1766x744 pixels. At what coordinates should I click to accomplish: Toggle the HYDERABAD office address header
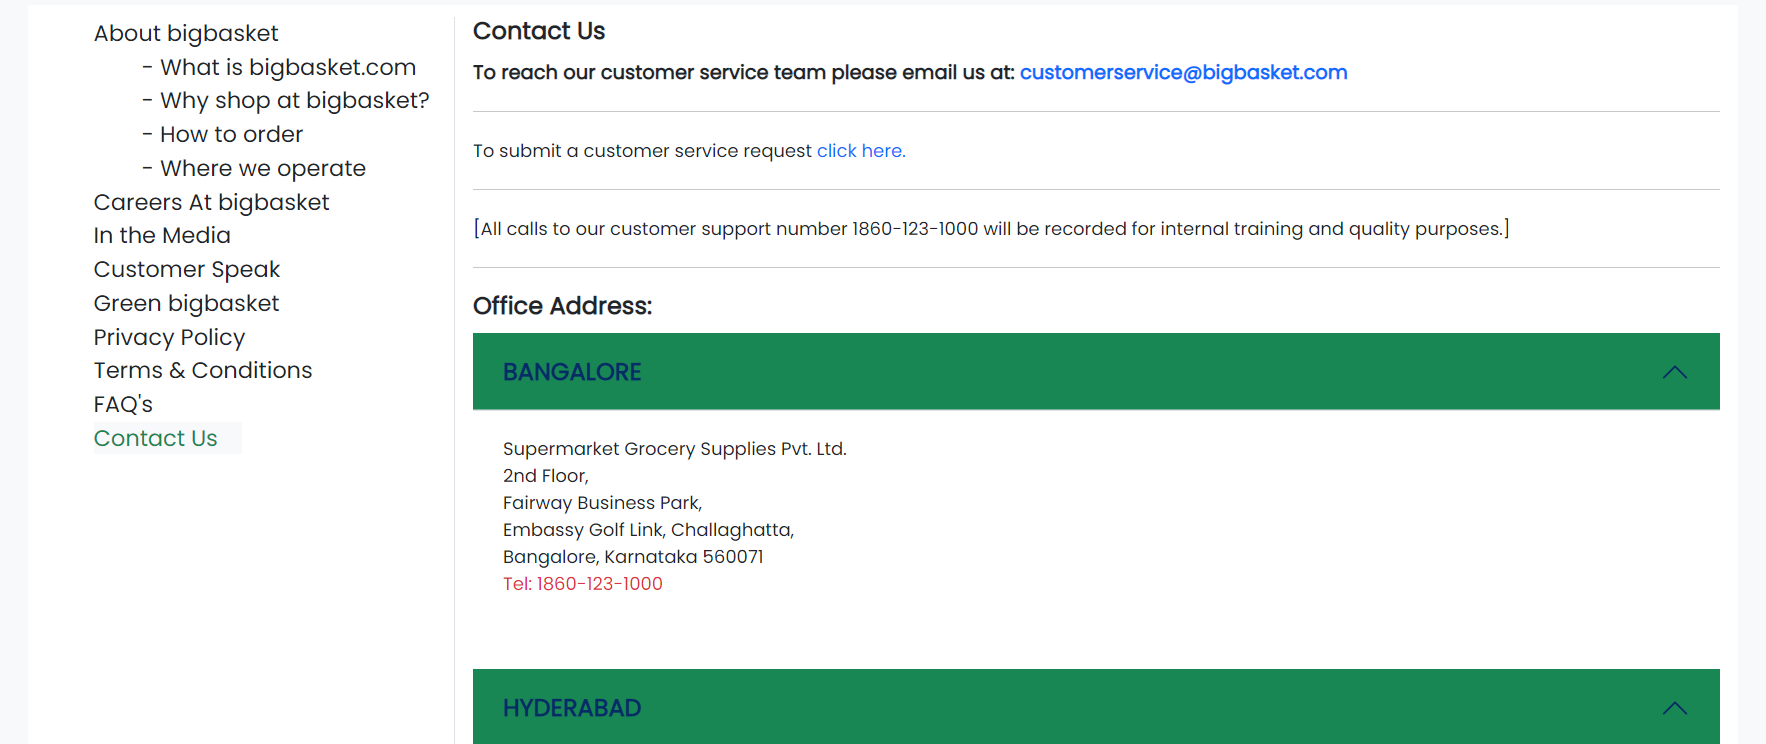click(1096, 706)
